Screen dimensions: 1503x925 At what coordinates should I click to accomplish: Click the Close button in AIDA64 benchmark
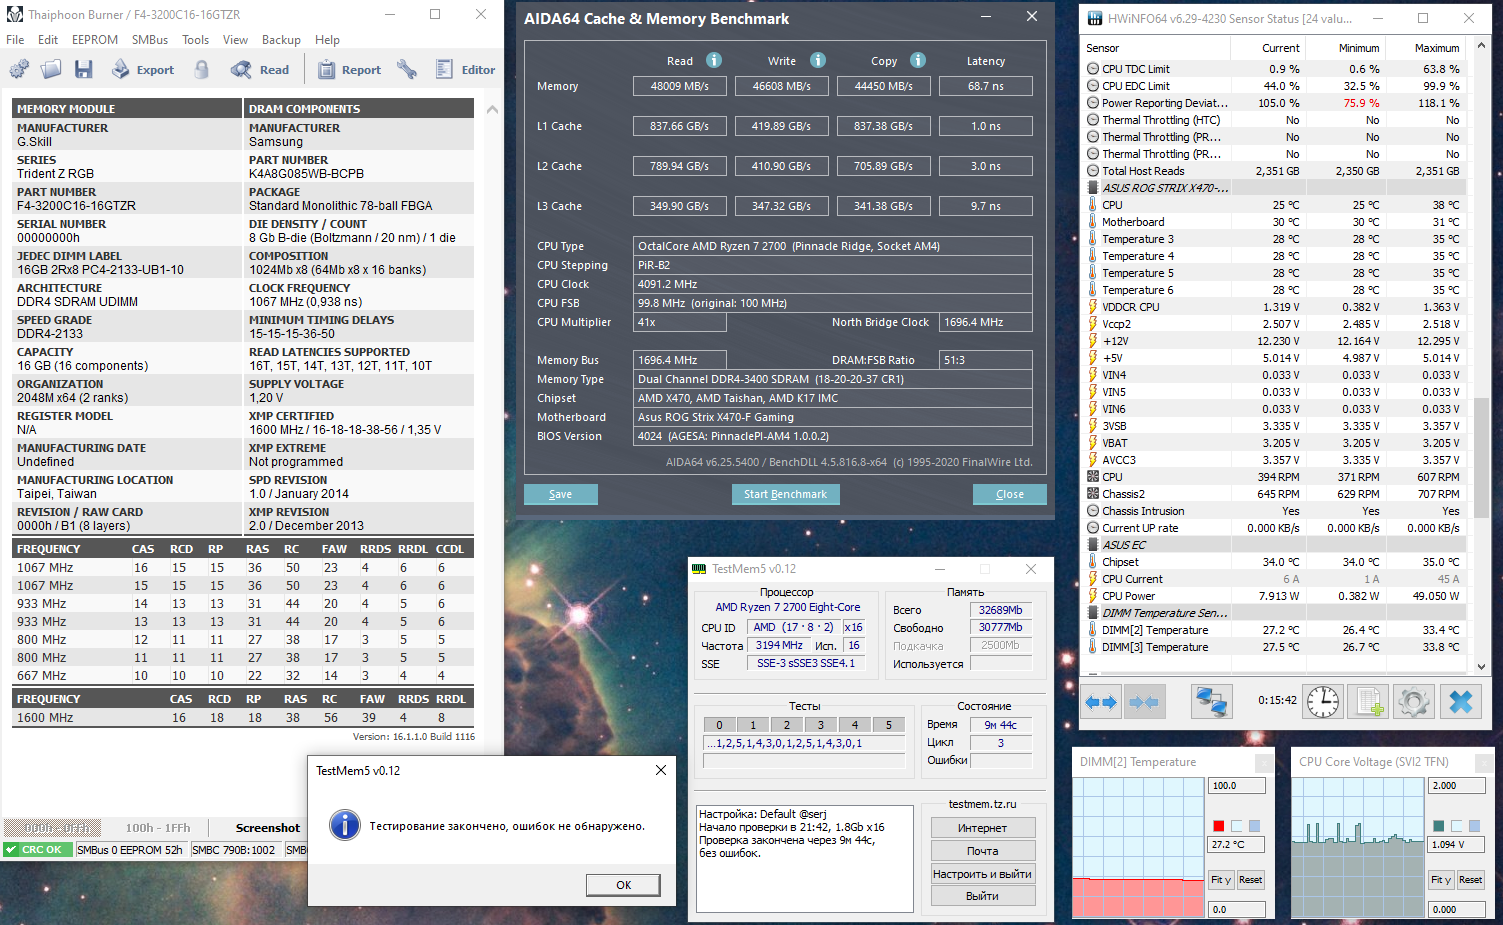pos(1010,494)
